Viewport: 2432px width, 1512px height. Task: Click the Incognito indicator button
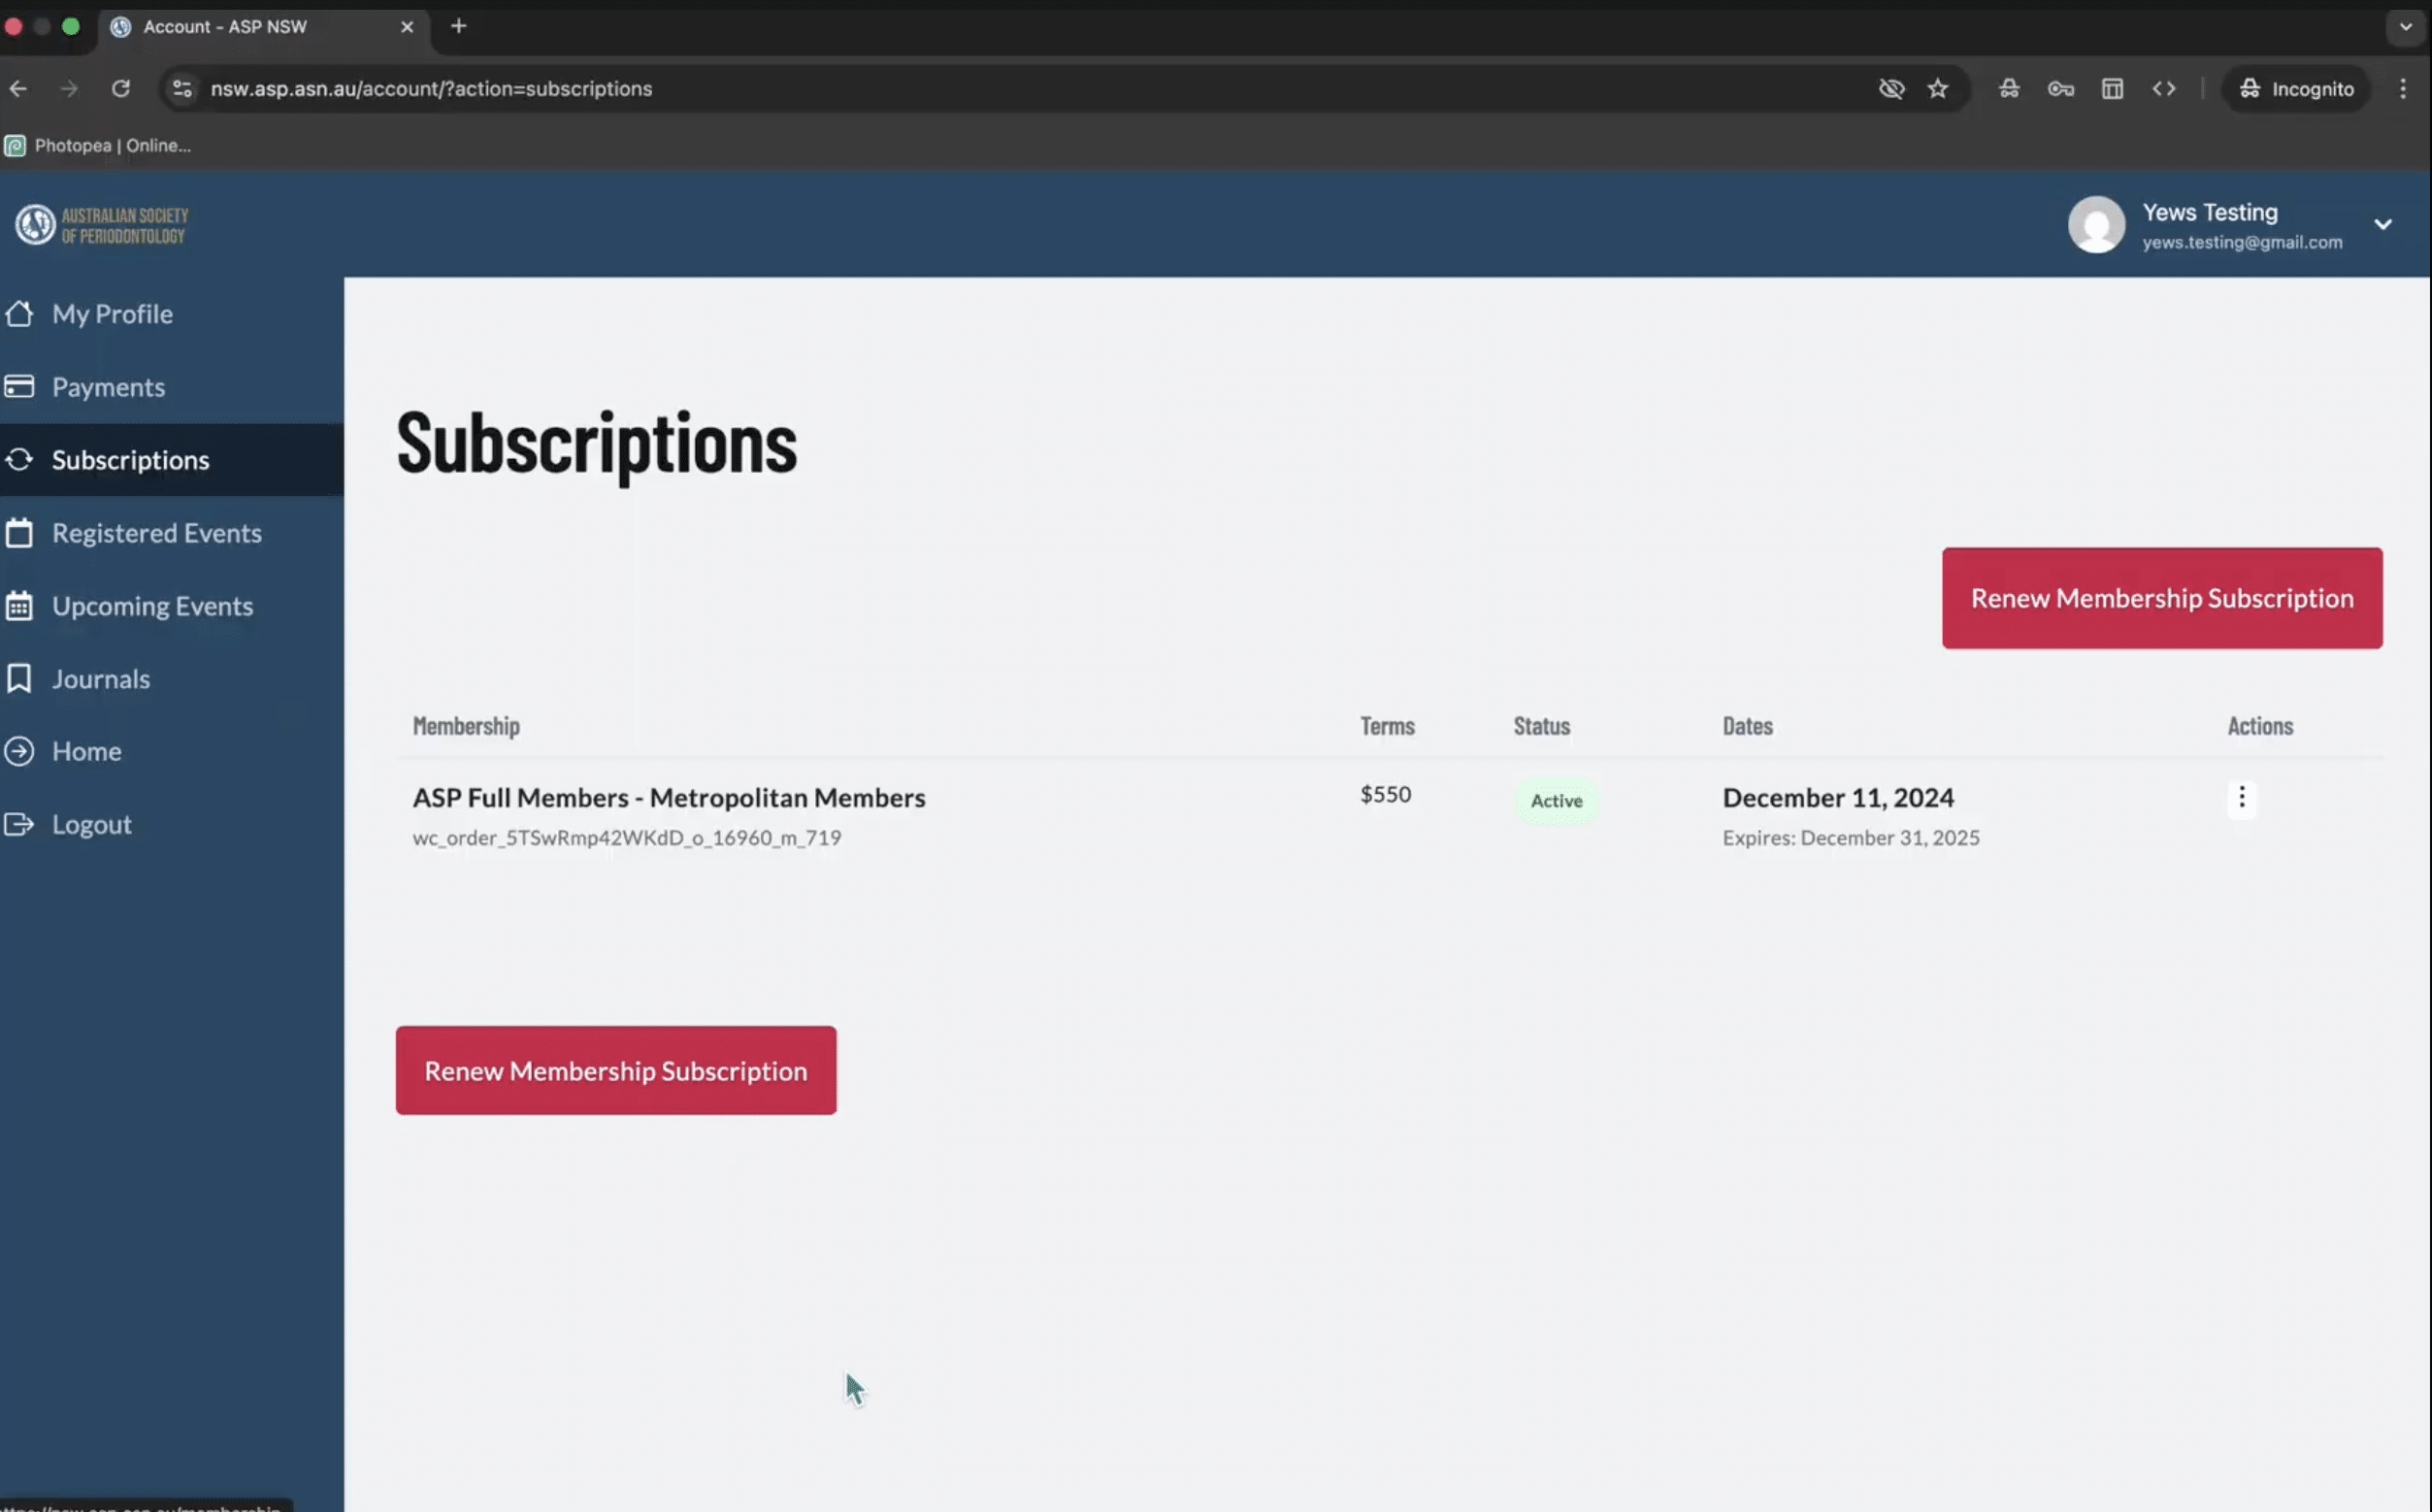[2295, 89]
